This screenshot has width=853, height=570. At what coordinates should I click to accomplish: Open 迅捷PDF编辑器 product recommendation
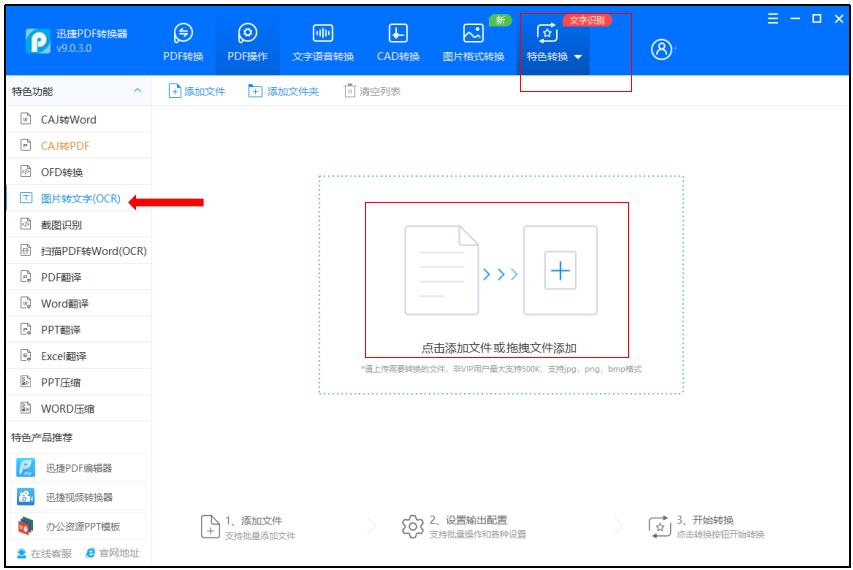point(78,468)
